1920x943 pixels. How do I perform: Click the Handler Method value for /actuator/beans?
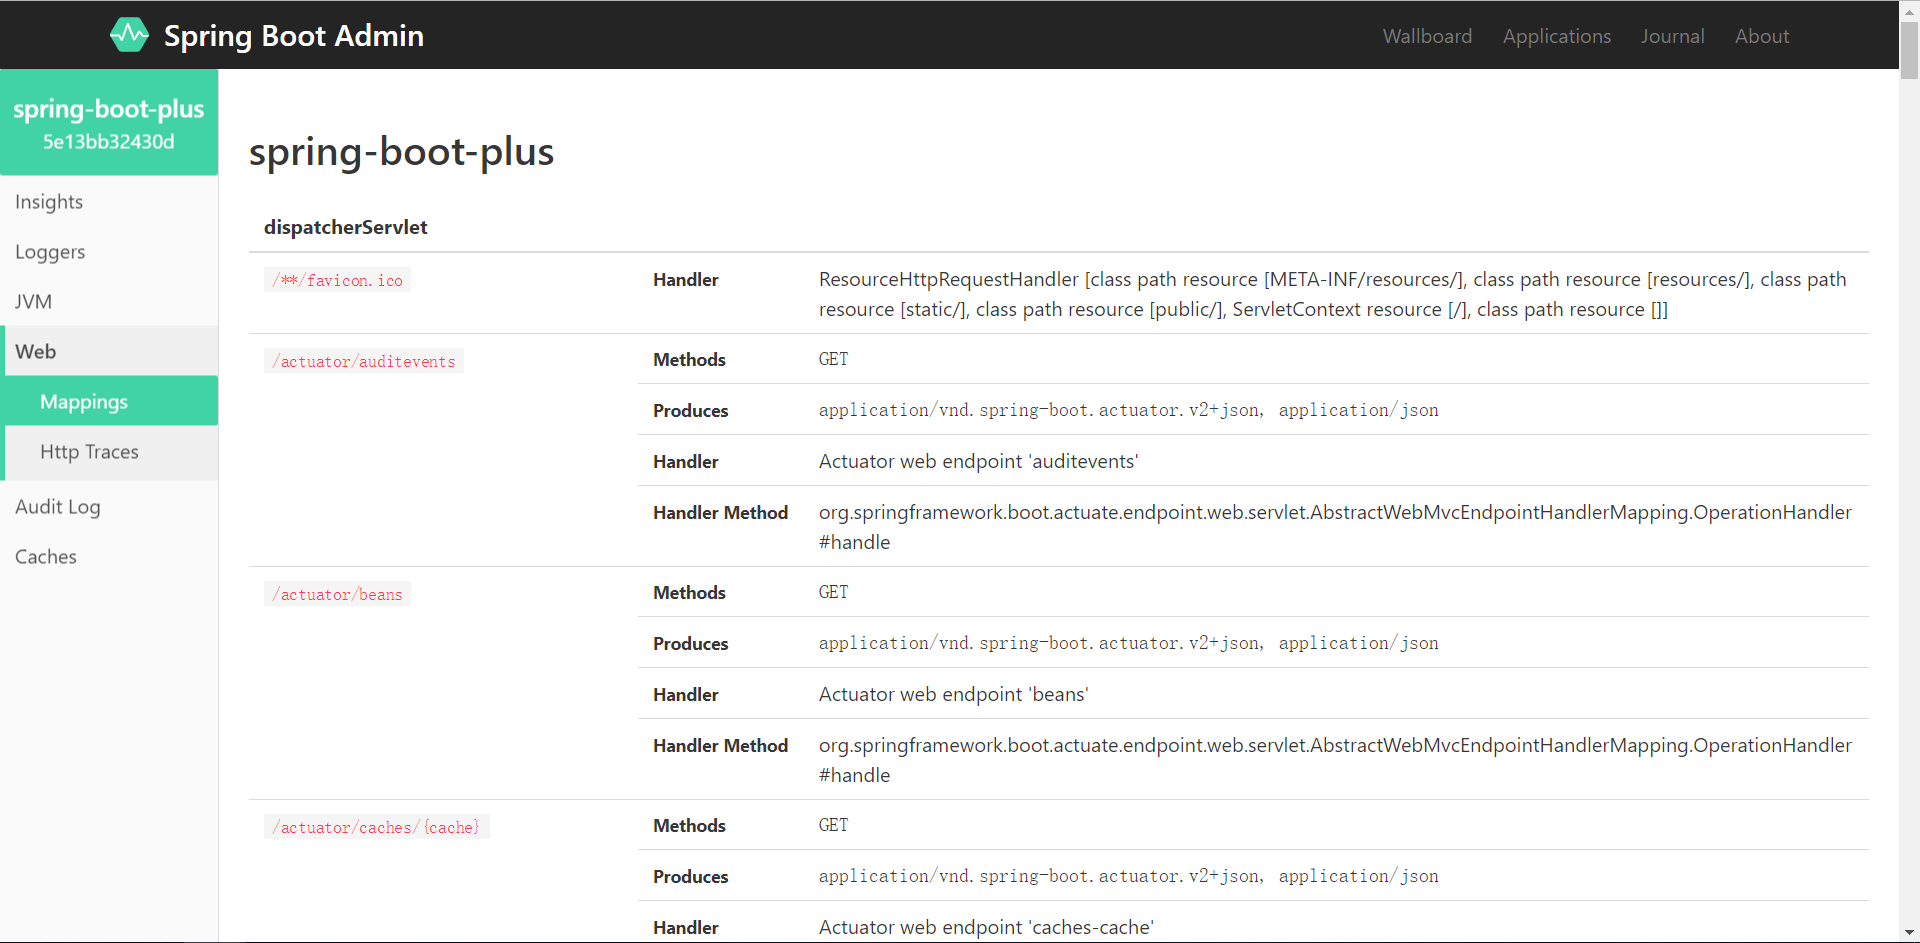coord(1335,760)
